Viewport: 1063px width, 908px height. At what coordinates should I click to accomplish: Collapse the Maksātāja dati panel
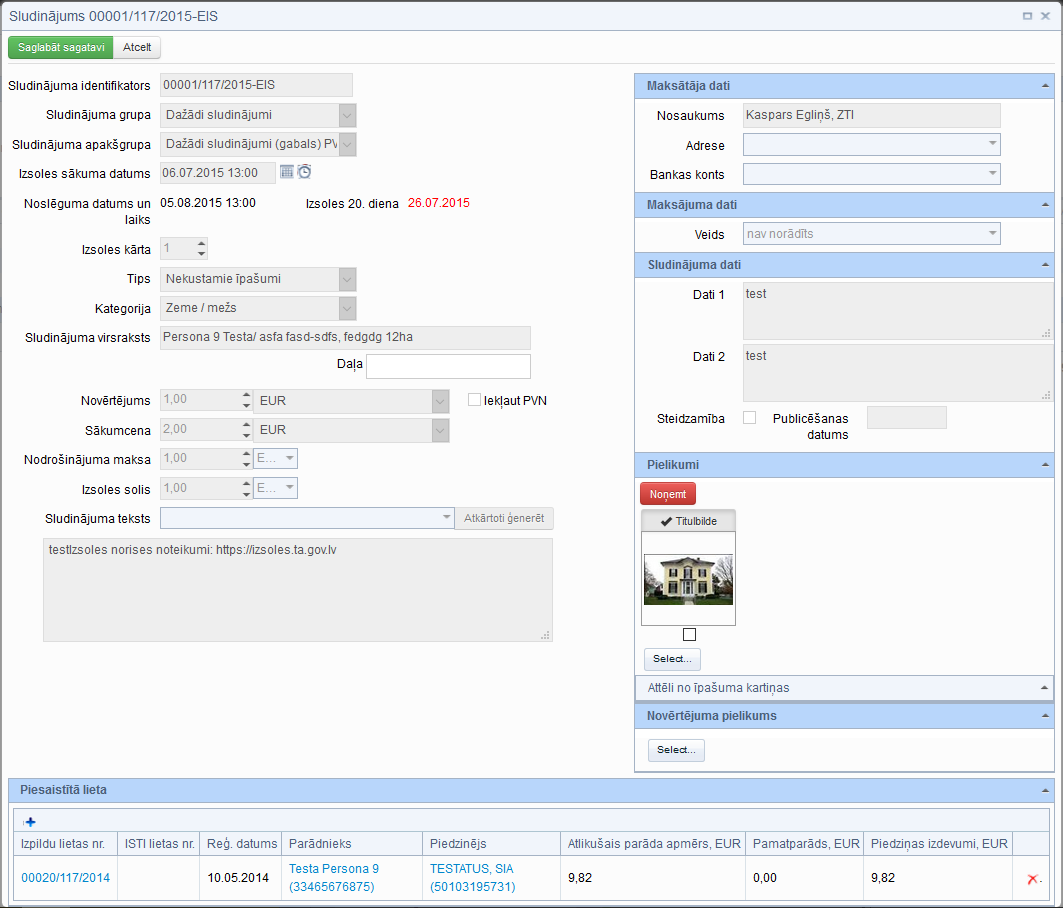click(1045, 87)
